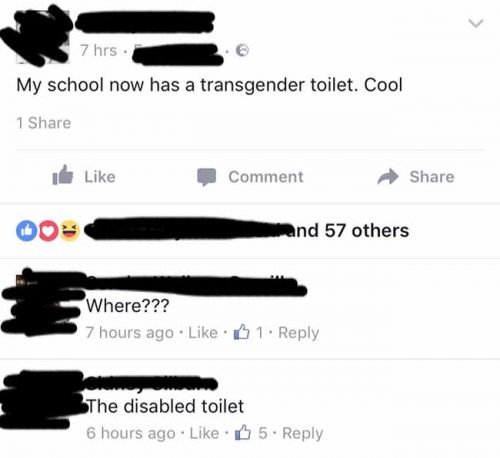This screenshot has height=458, width=500.
Task: Like the "Where???" comment
Action: tap(203, 333)
